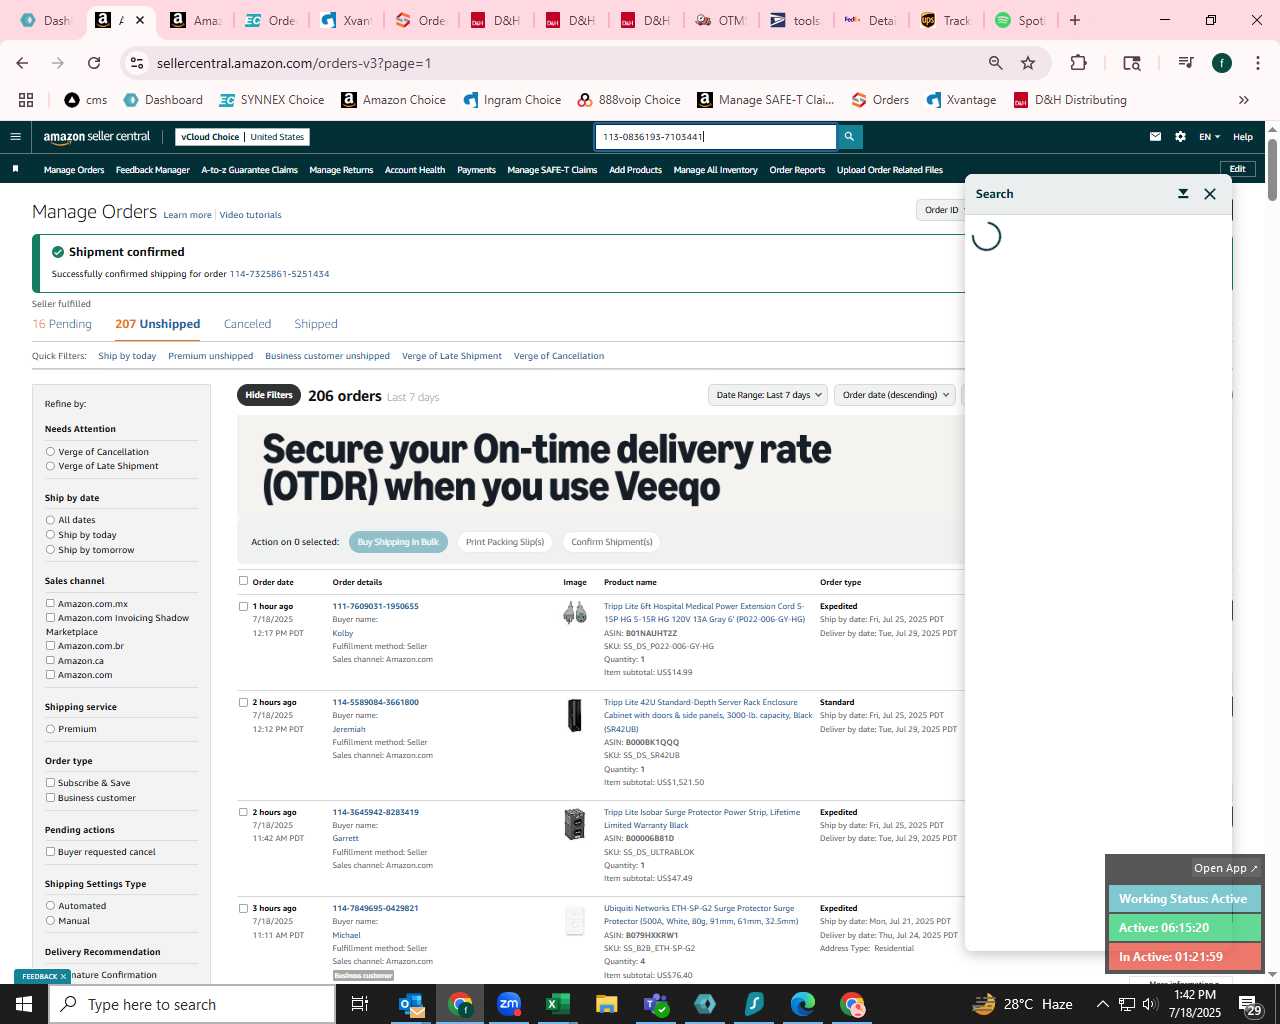Open Order Reports in the navigation bar
The image size is (1280, 1024).
797,170
